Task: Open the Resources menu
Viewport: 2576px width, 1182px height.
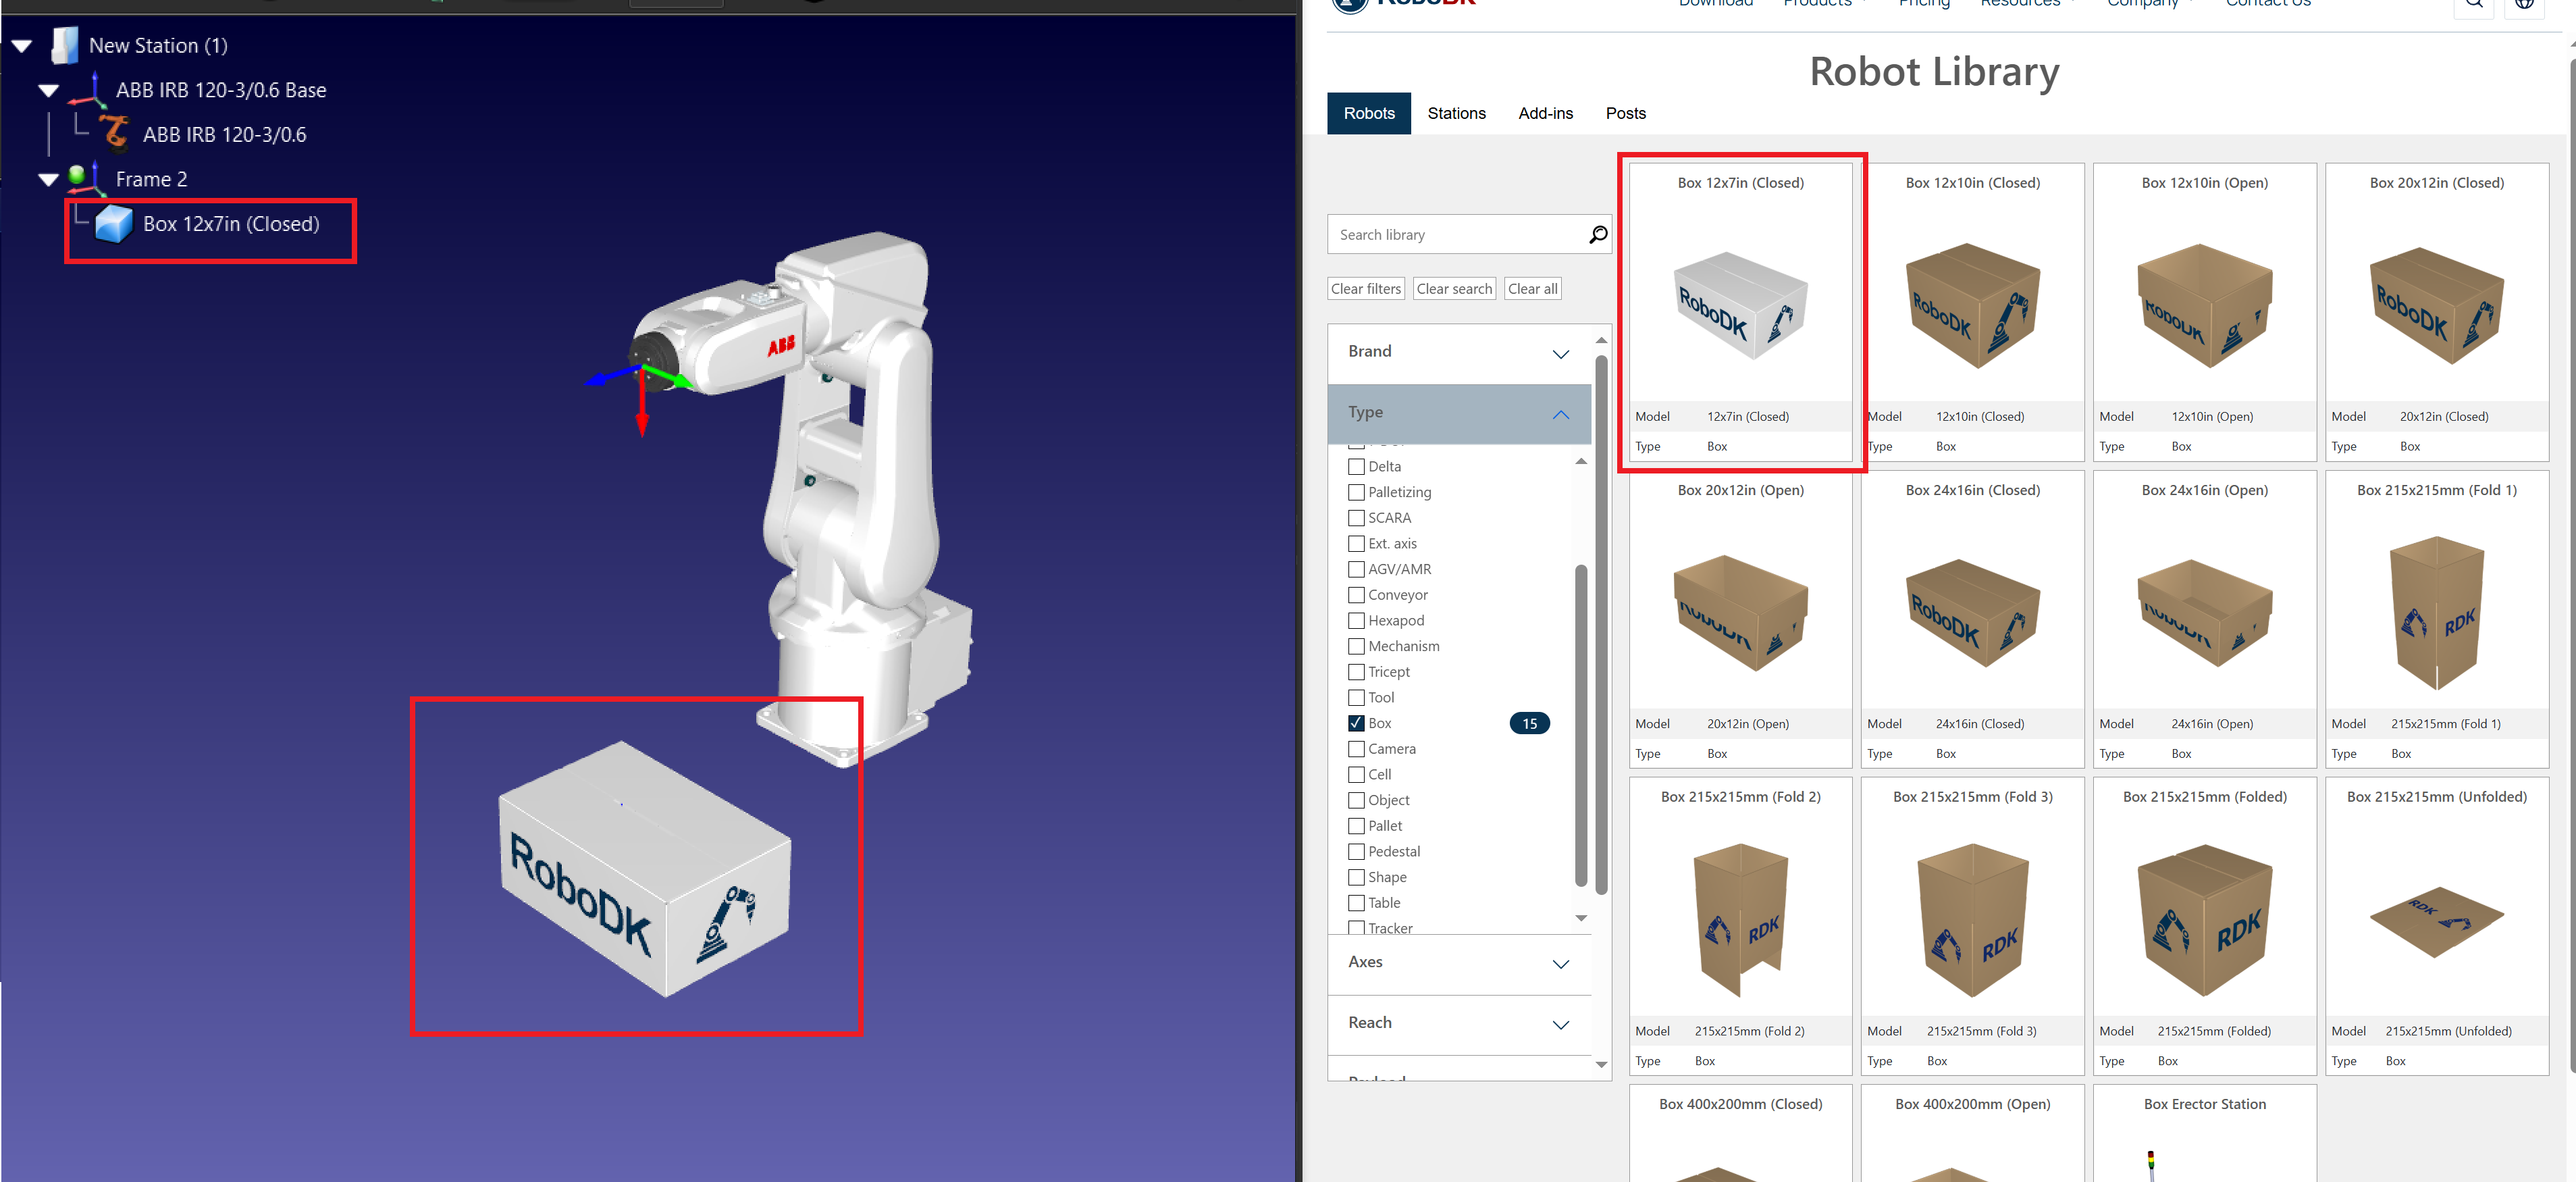Action: pos(2022,4)
